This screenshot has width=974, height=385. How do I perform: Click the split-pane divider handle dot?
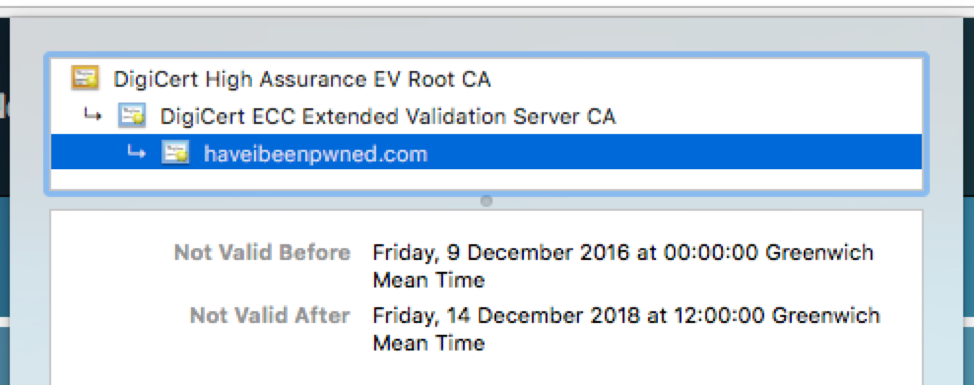[486, 201]
